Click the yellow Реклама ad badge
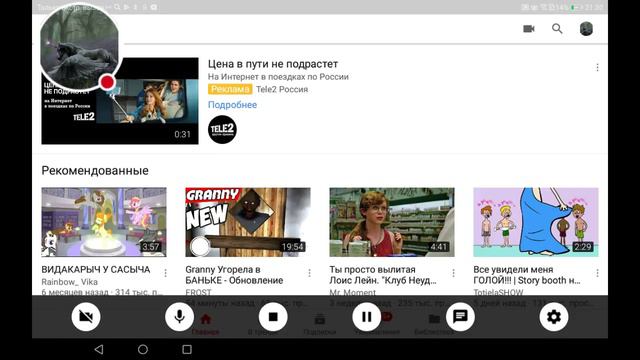Viewport: 640px width, 360px height. tap(230, 89)
